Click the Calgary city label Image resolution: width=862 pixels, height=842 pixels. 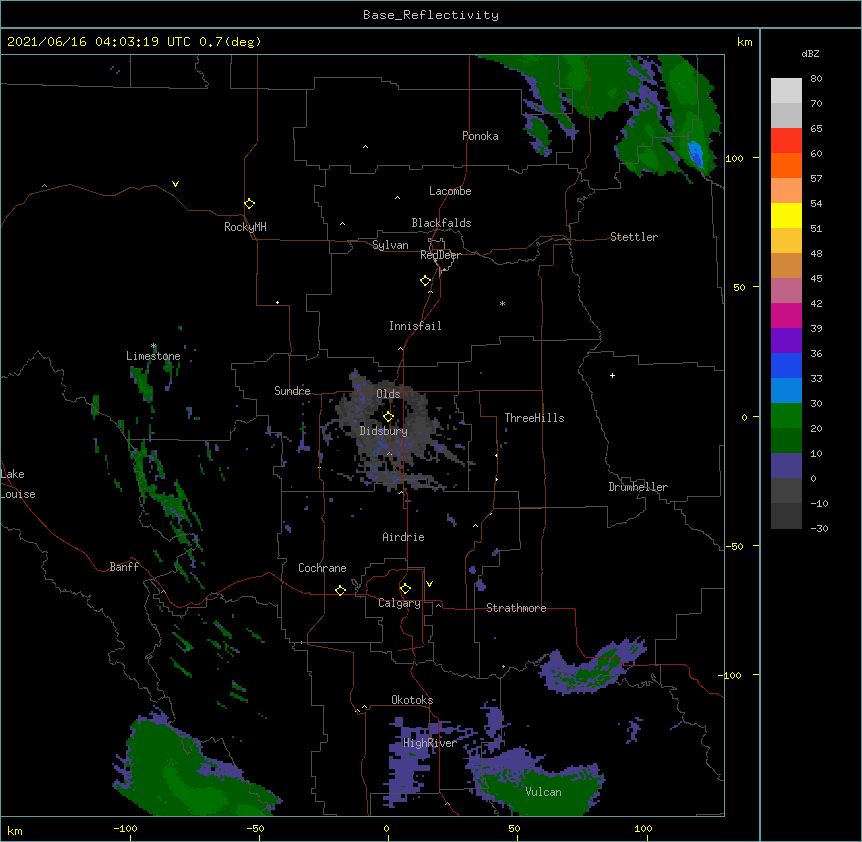399,603
